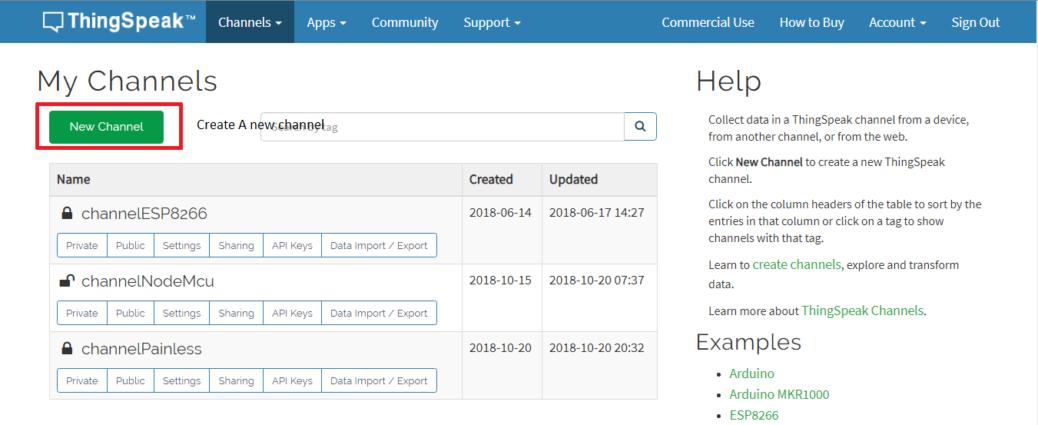Screen dimensions: 1038x425
Task: Sort channels by the Created column header
Action: pos(491,180)
